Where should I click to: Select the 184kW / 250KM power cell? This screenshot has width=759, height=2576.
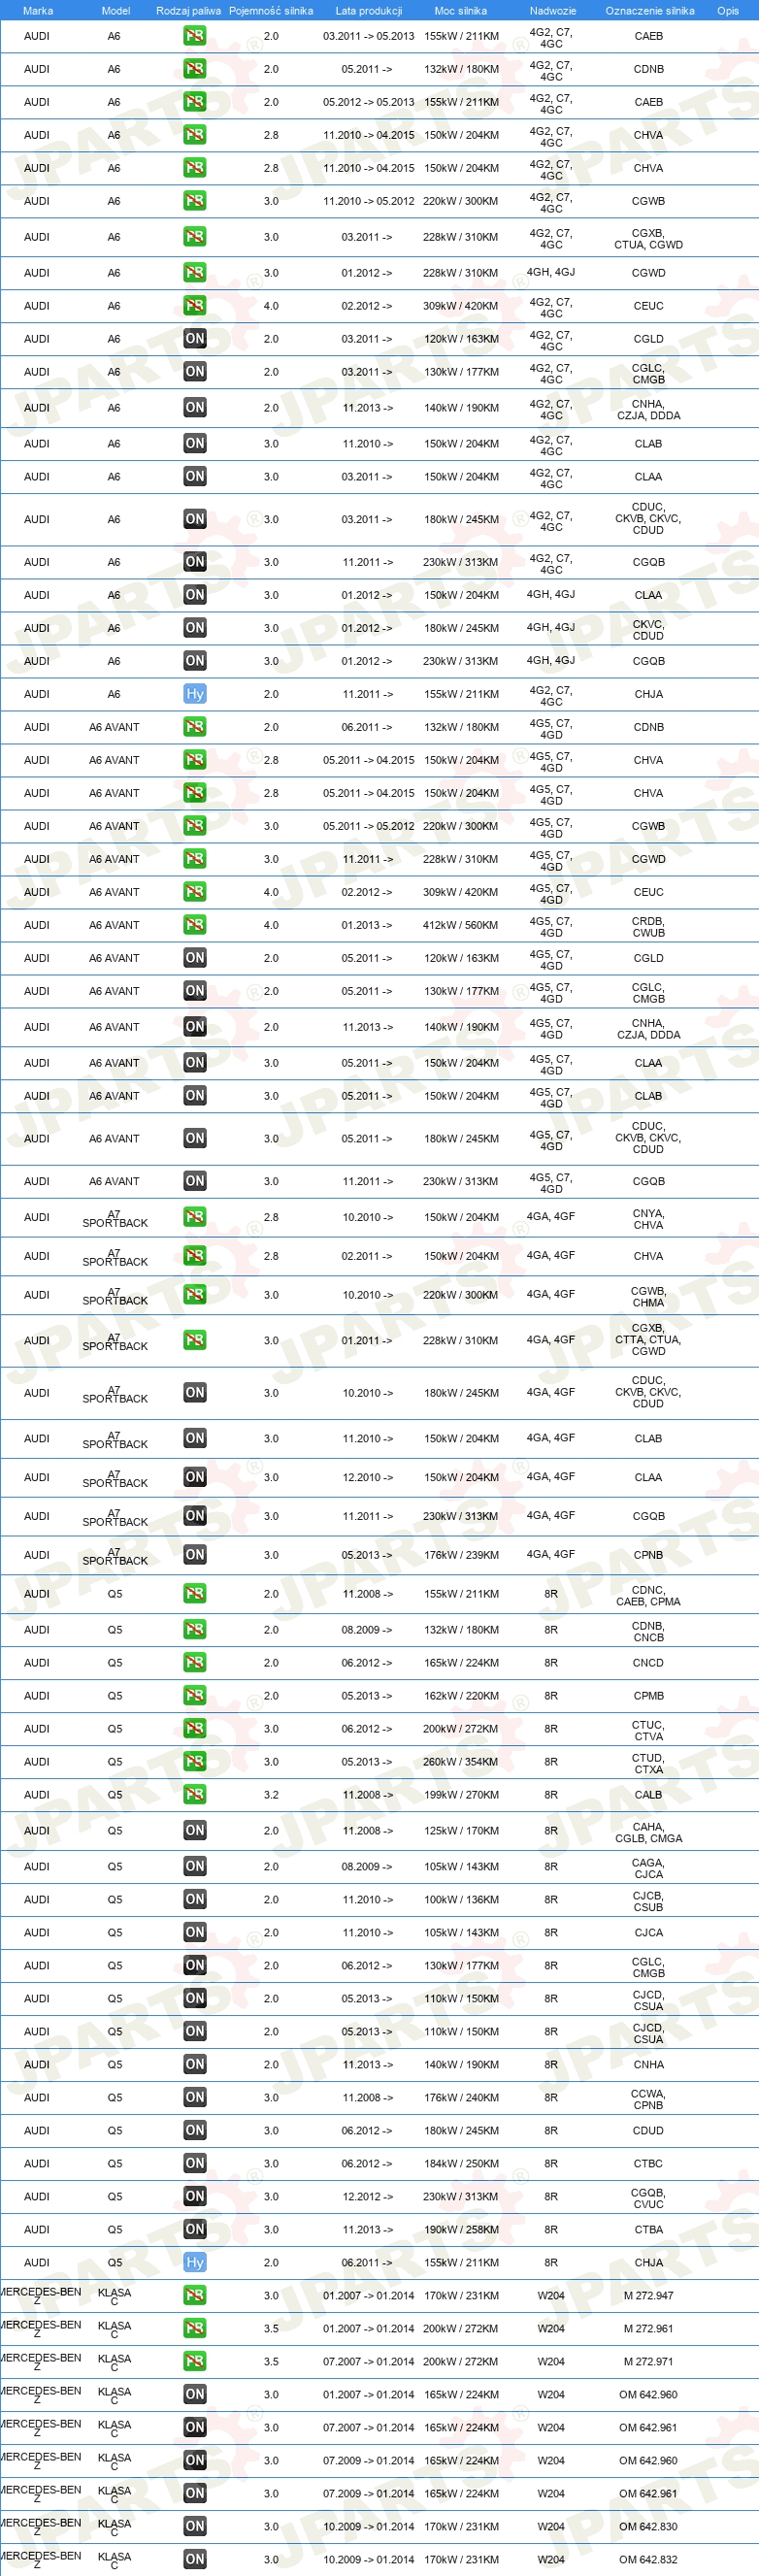click(x=461, y=2163)
